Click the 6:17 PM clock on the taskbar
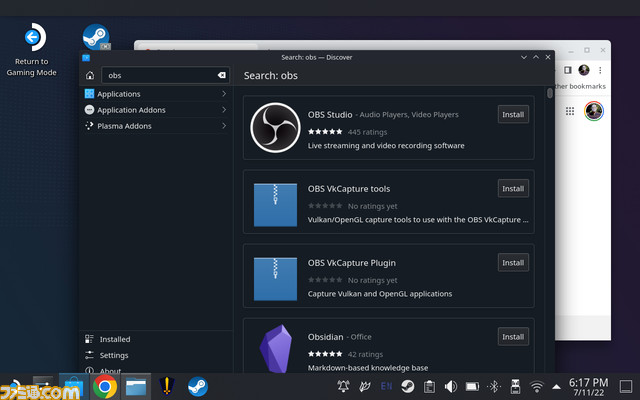Image resolution: width=640 pixels, height=400 pixels. coord(588,382)
